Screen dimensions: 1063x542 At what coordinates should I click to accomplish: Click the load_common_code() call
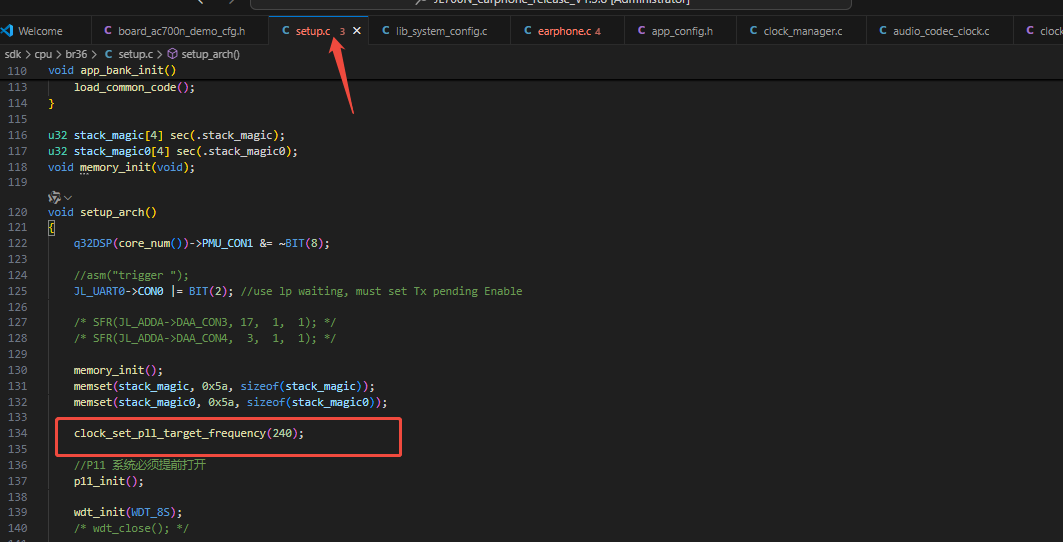point(134,87)
